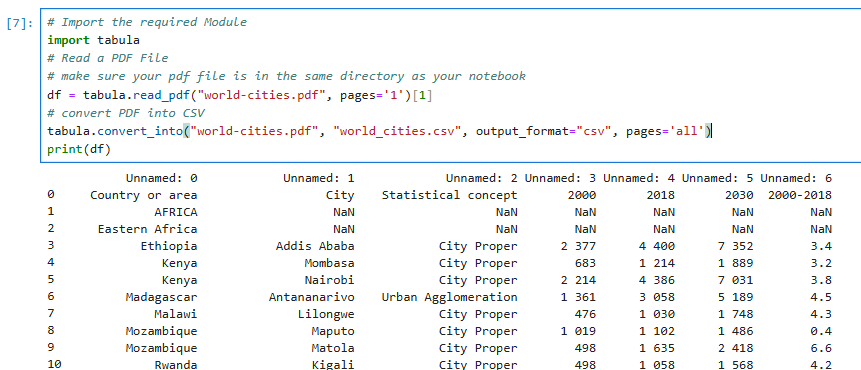Click the 'Urban Agglomeration' value in the Antananarivo row
This screenshot has width=861, height=370.
pyautogui.click(x=449, y=297)
